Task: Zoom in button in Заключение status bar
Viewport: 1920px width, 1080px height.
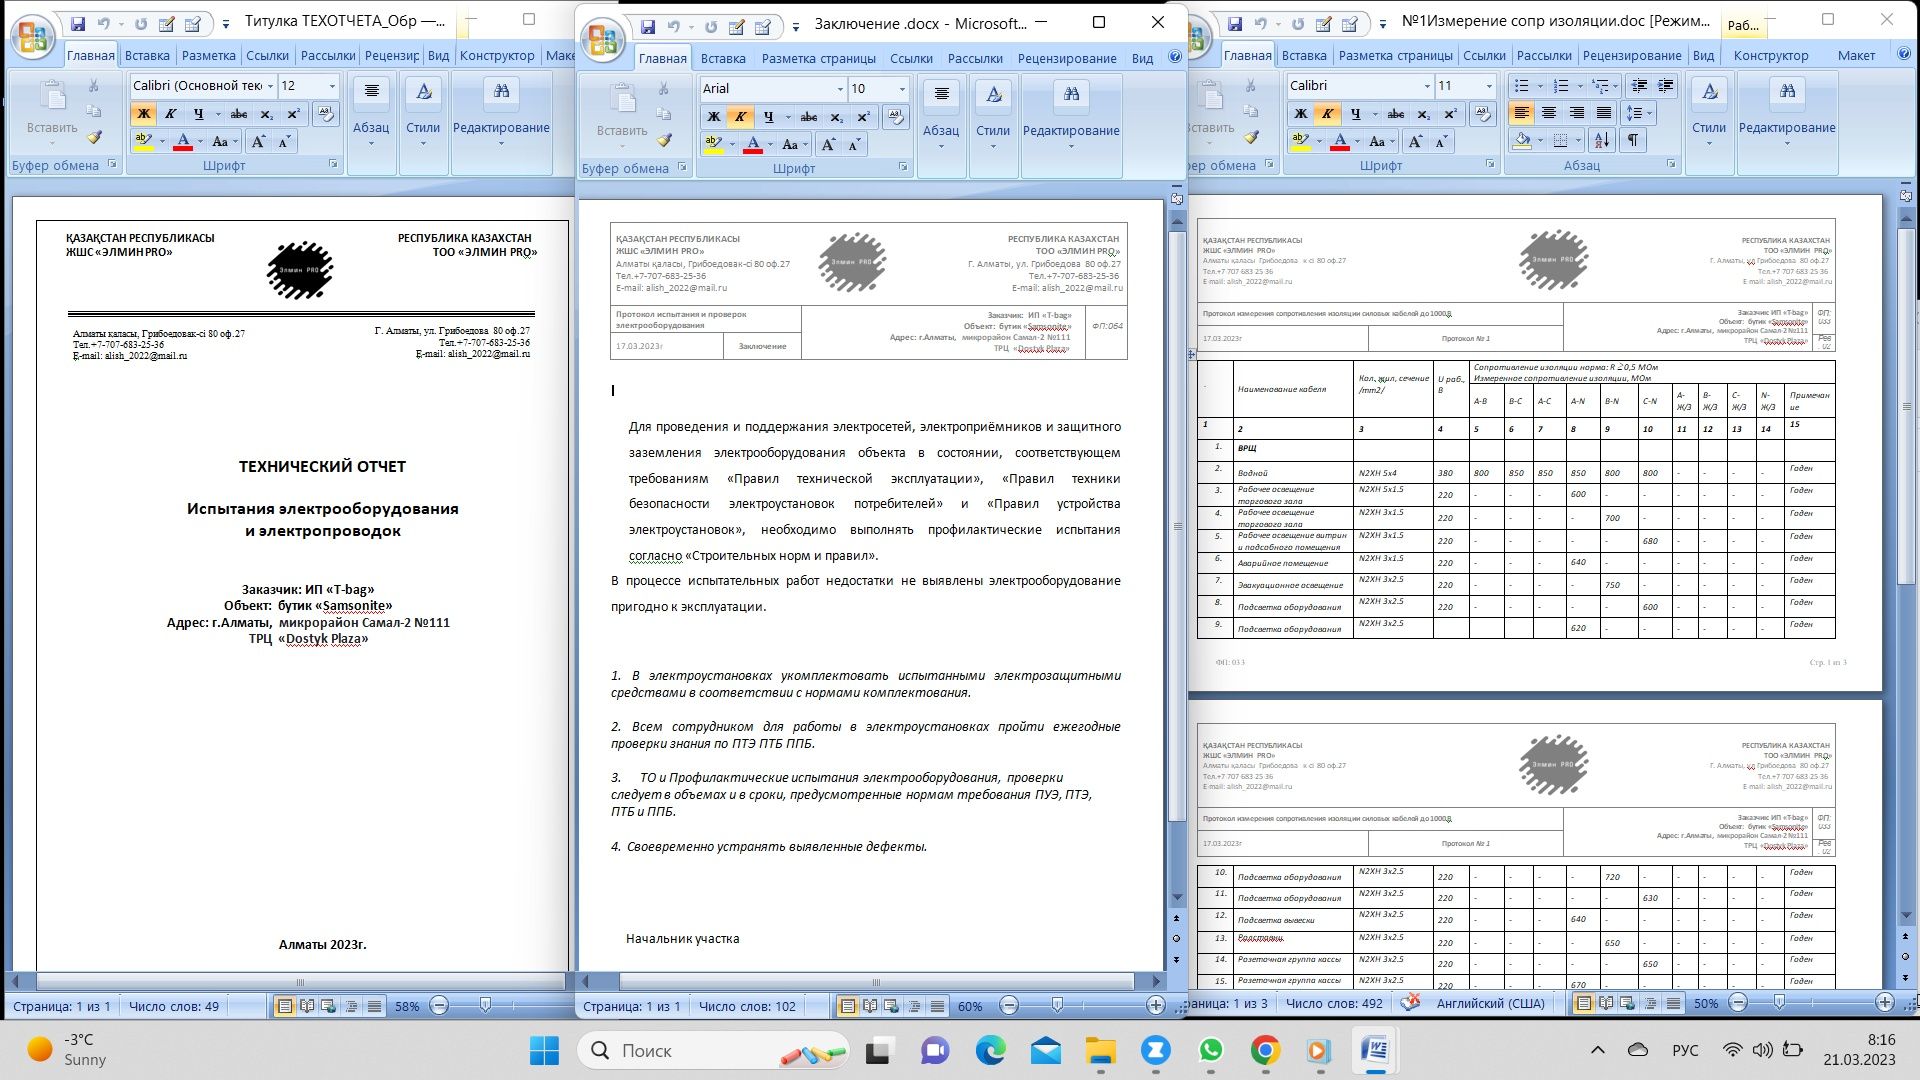Action: coord(1156,1005)
